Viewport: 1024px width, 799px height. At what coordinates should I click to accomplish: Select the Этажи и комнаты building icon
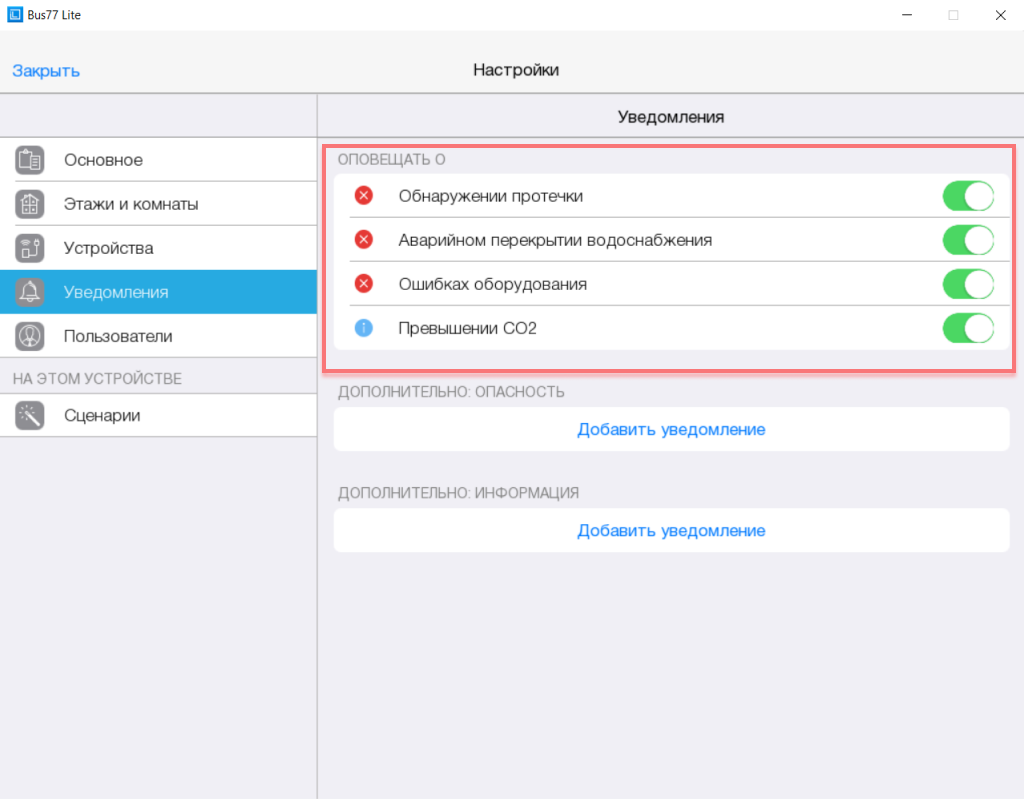[x=29, y=203]
